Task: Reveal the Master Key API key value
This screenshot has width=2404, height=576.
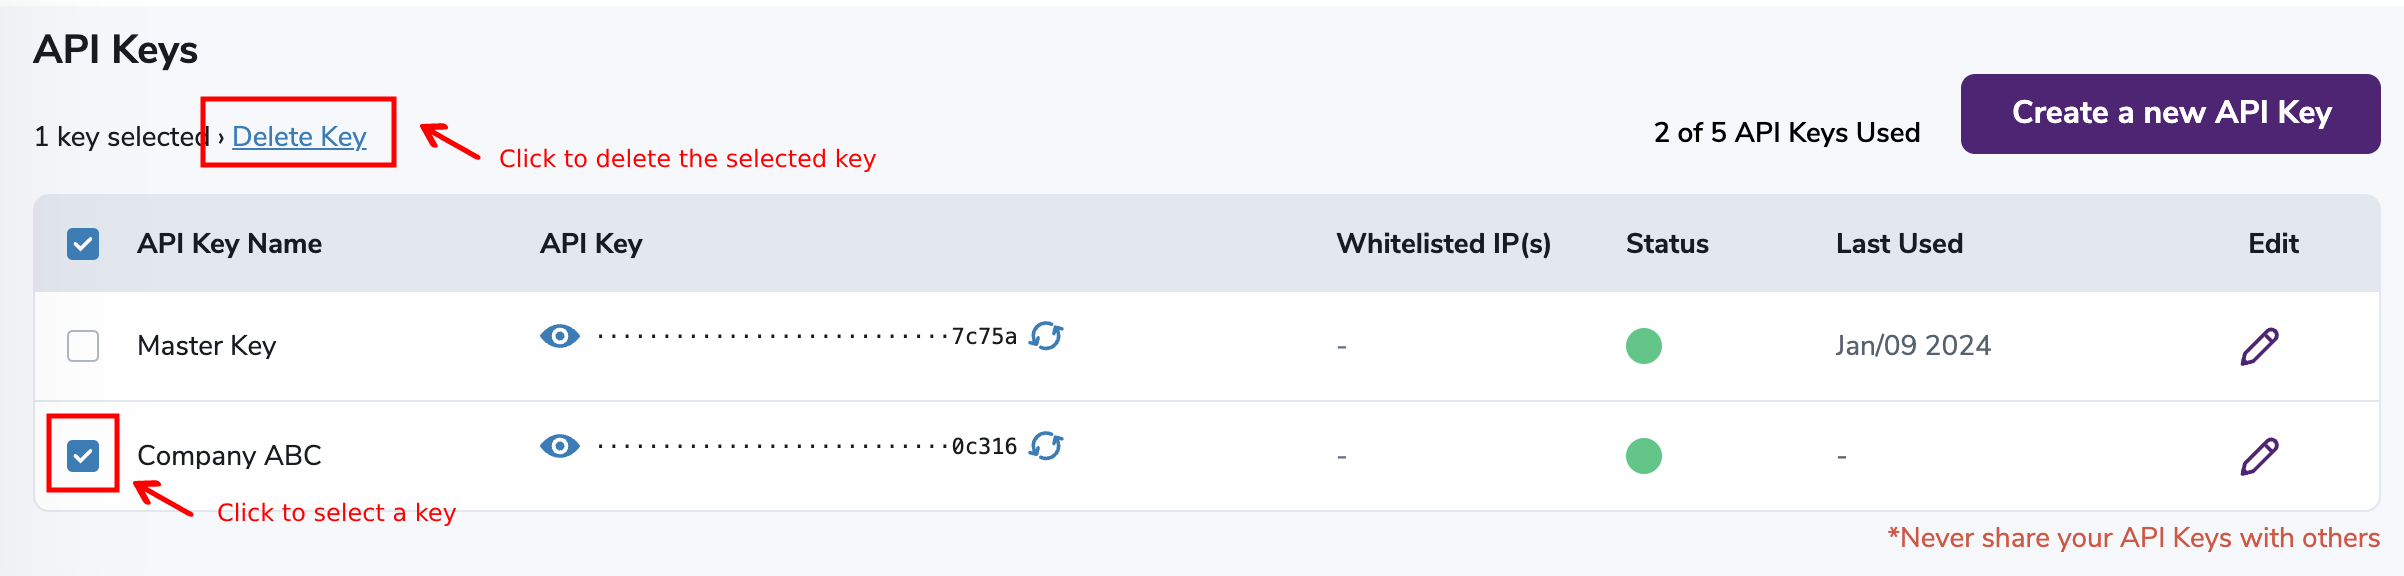Action: [561, 337]
